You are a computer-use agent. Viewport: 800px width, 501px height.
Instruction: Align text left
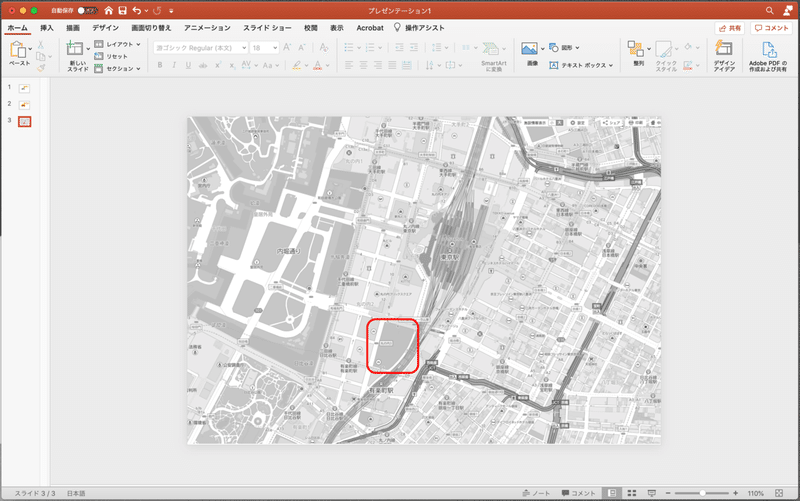click(349, 65)
